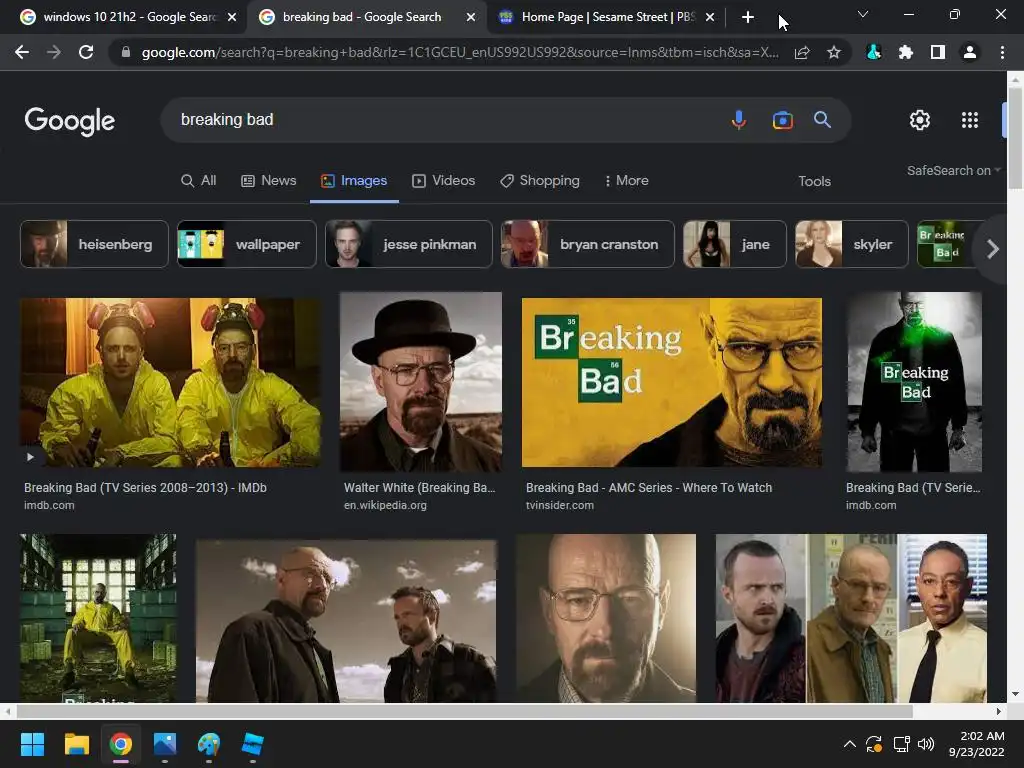The width and height of the screenshot is (1024, 768).
Task: Open search Tools
Action: point(814,182)
